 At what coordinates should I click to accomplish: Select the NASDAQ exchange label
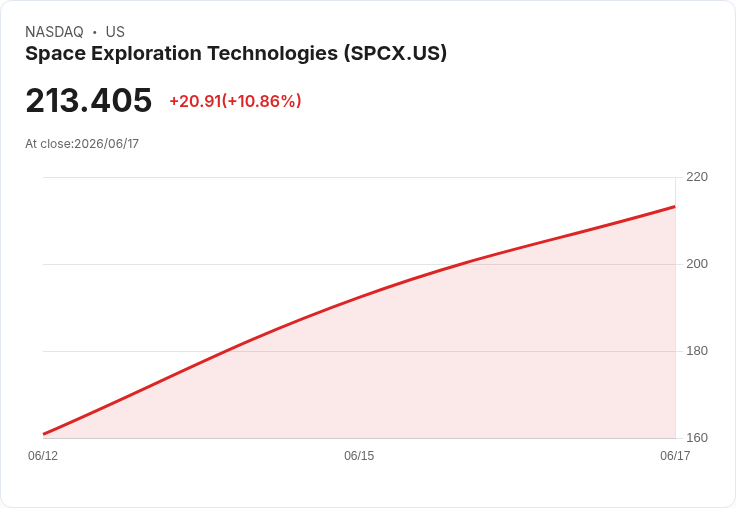click(54, 32)
